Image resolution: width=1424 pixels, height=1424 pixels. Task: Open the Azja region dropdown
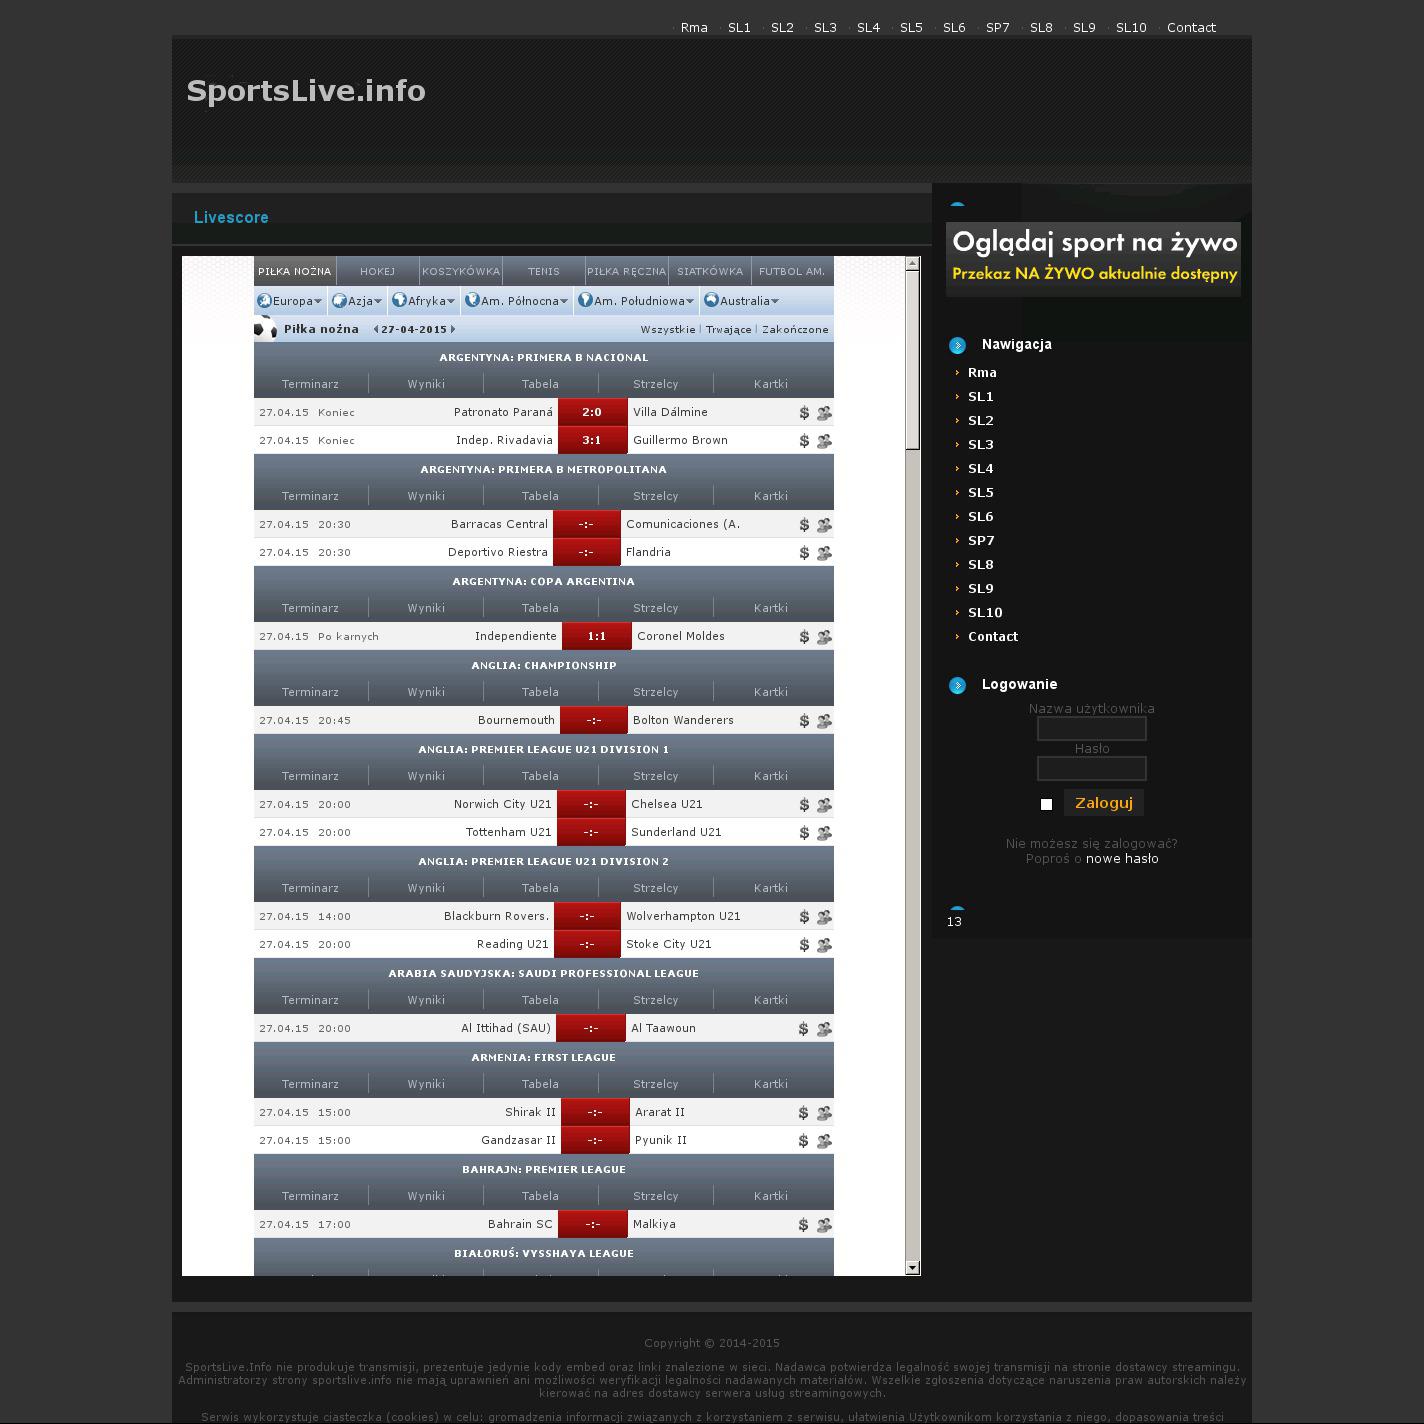click(357, 301)
